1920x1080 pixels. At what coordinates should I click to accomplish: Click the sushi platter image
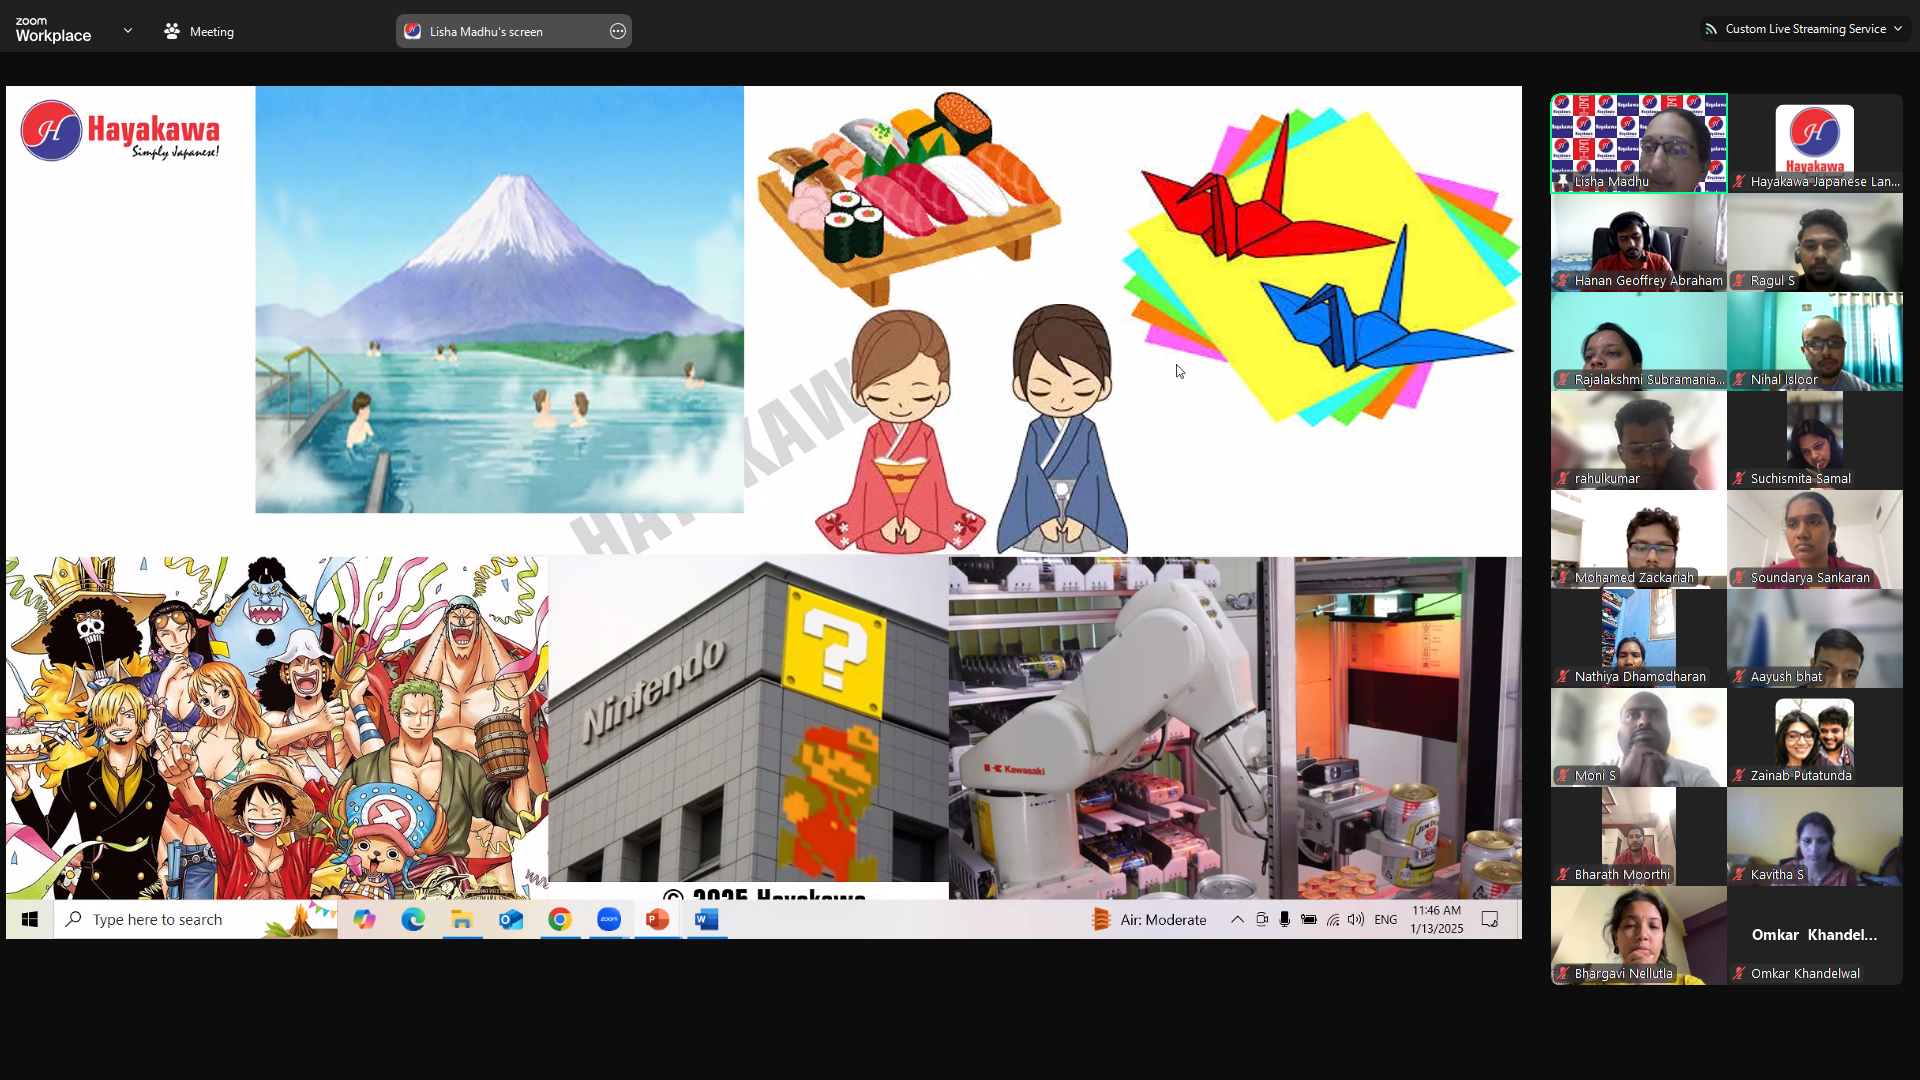point(908,197)
